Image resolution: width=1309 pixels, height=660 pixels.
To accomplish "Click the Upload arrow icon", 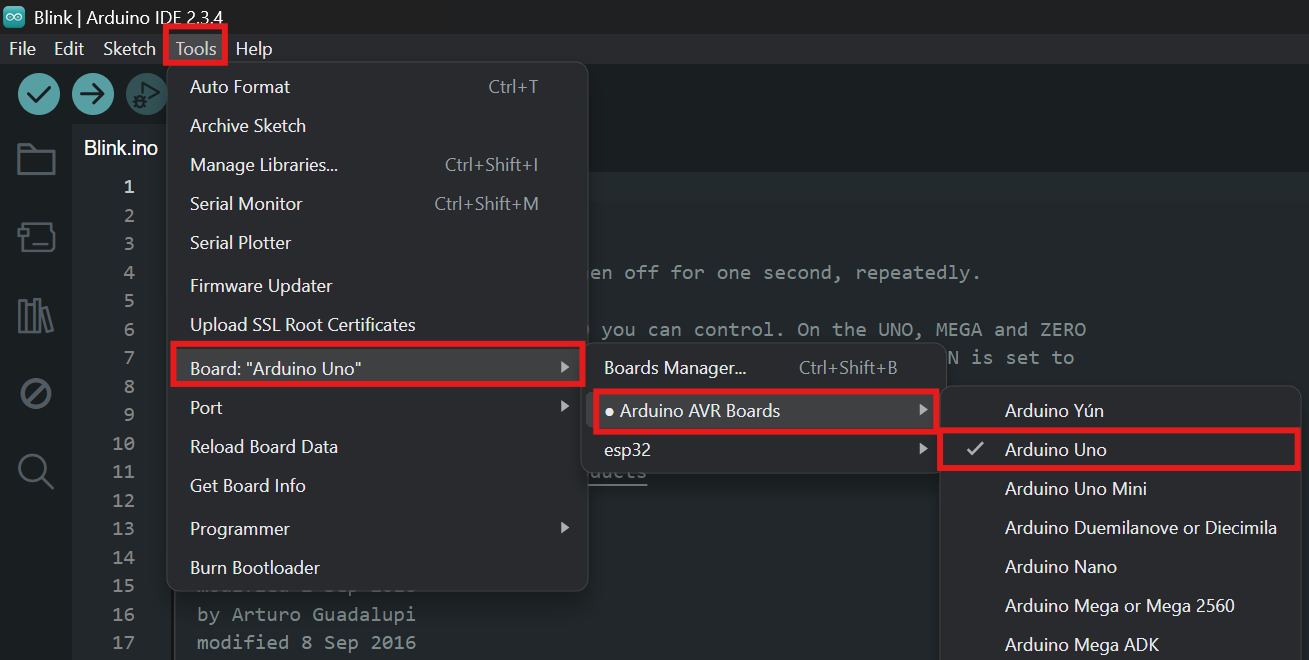I will [92, 95].
